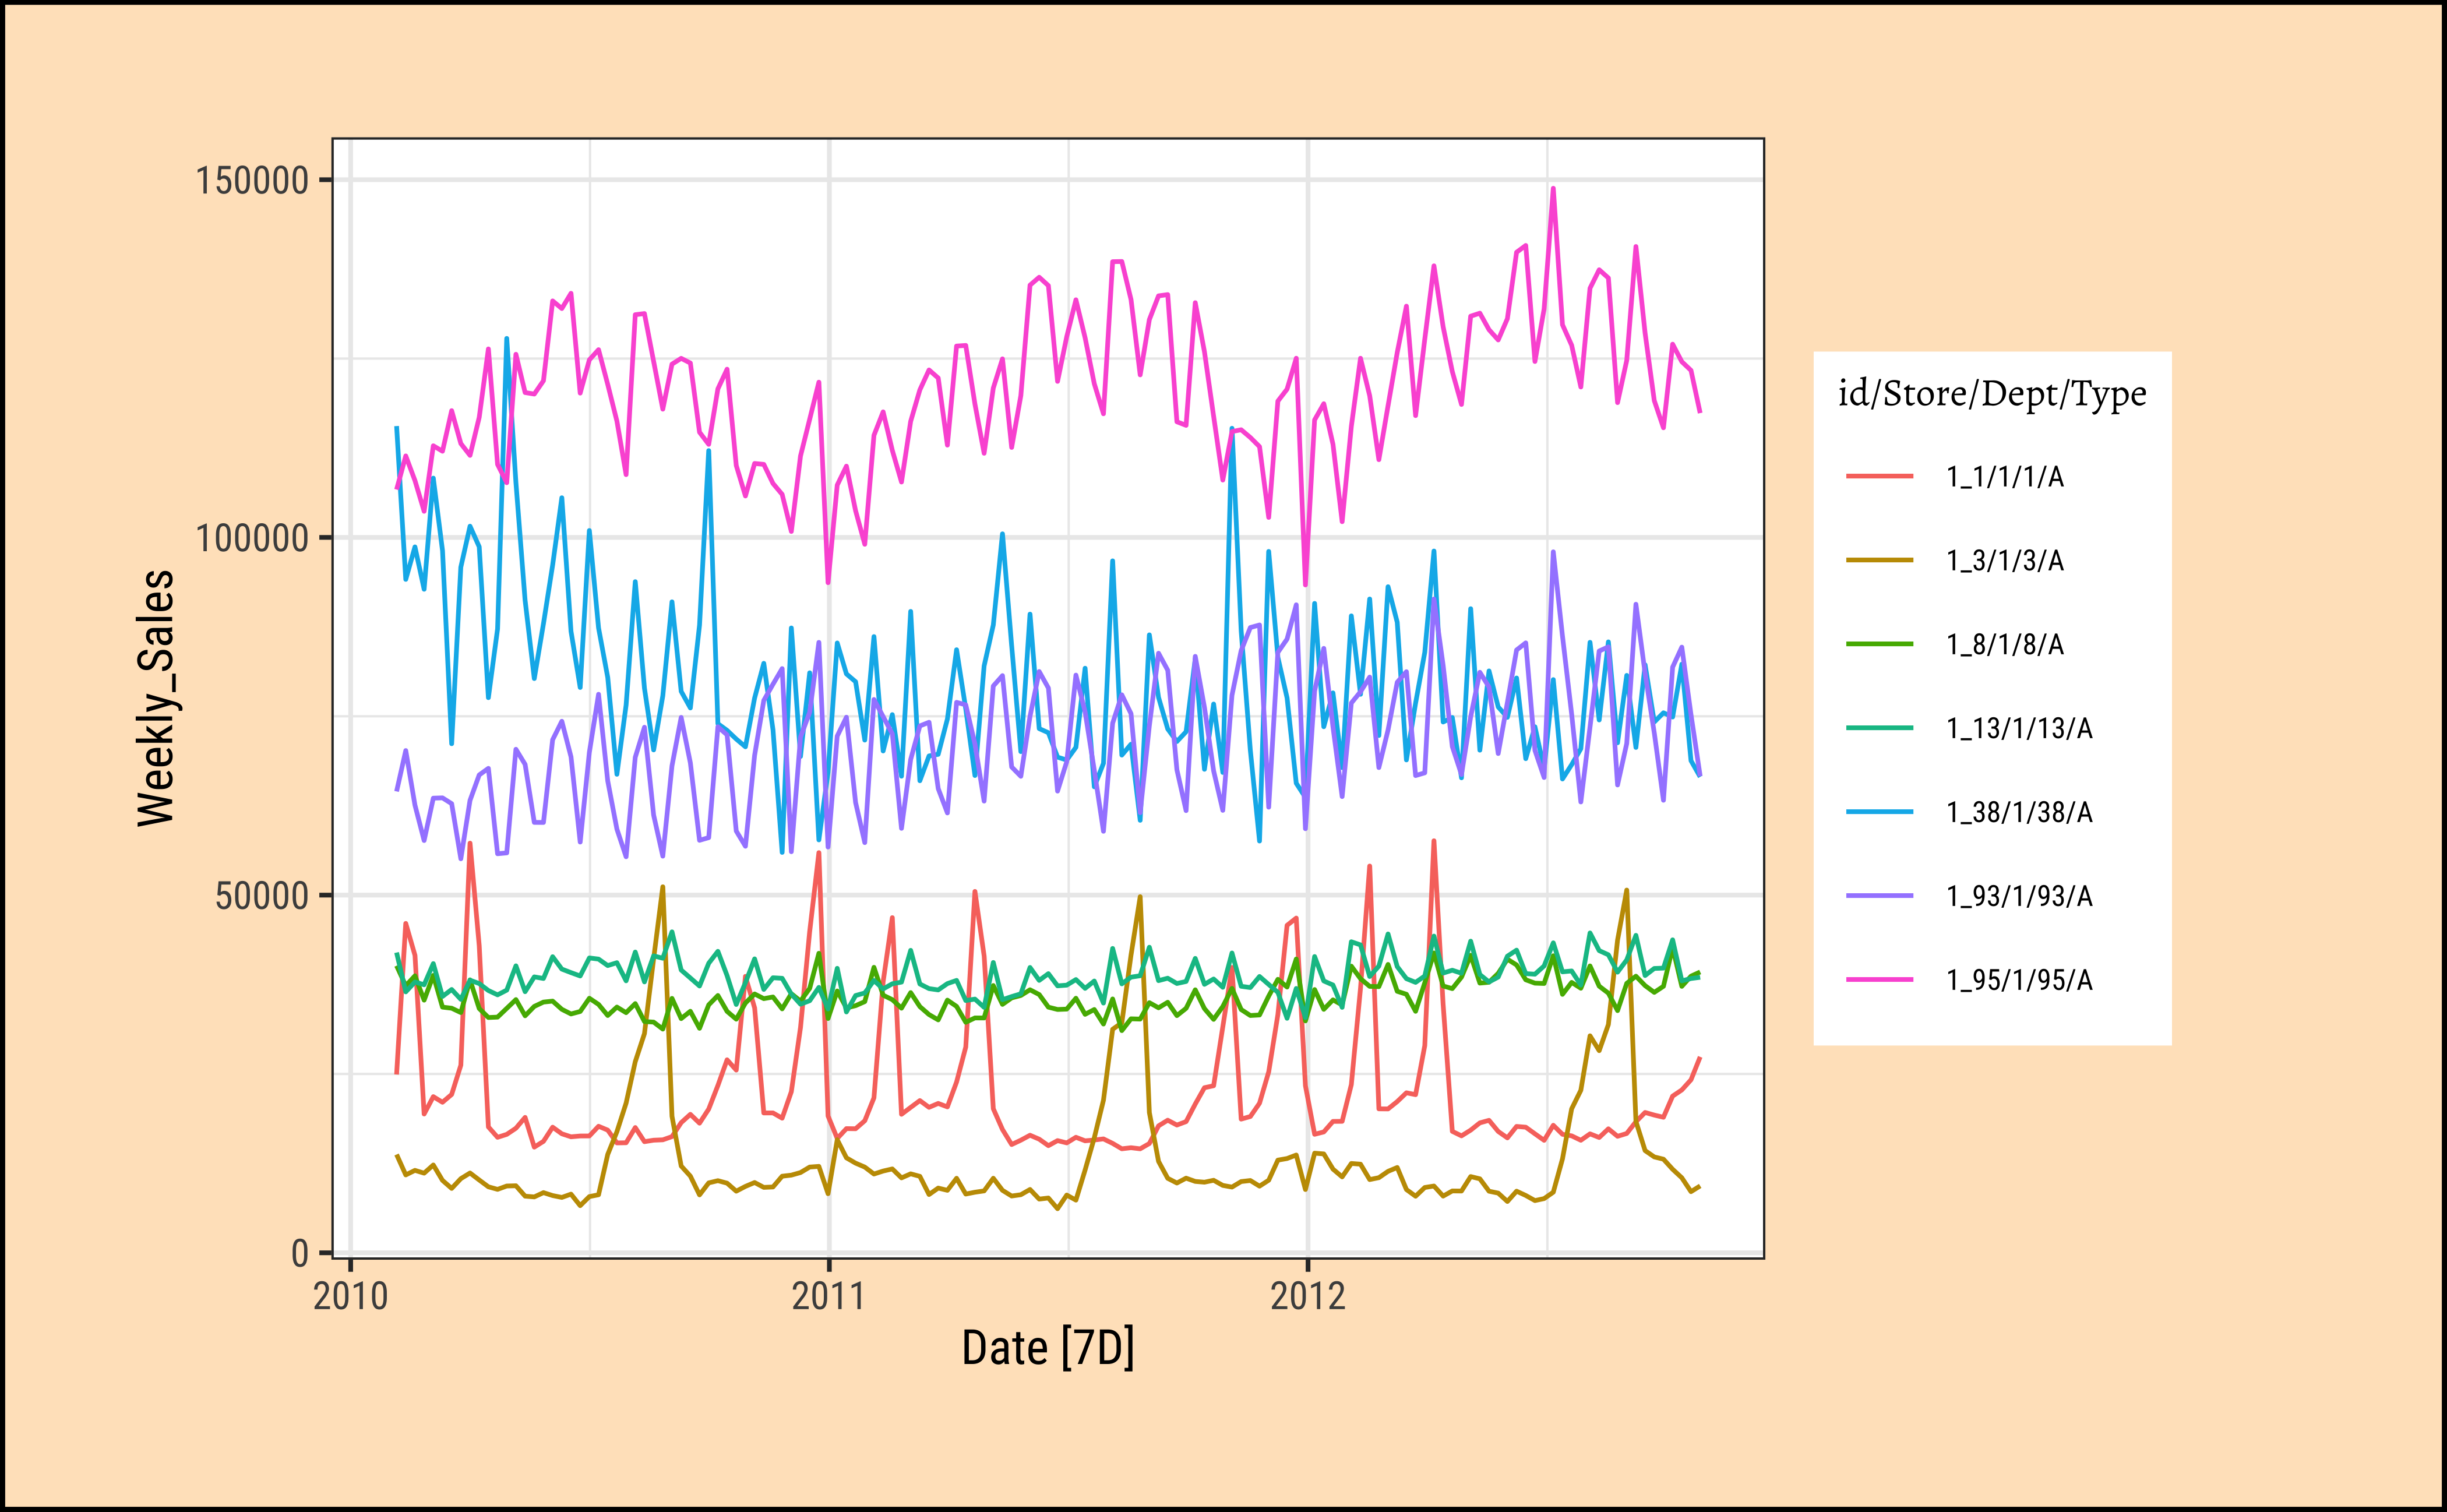The height and width of the screenshot is (1512, 2447).
Task: Click the Date [7D] x-axis title
Action: pos(1047,1348)
